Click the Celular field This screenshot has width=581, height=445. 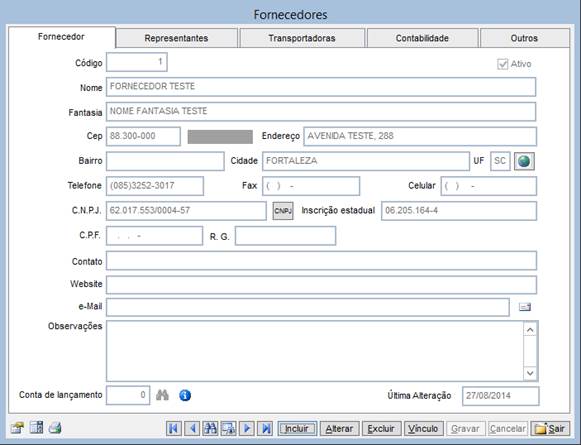[x=488, y=186]
